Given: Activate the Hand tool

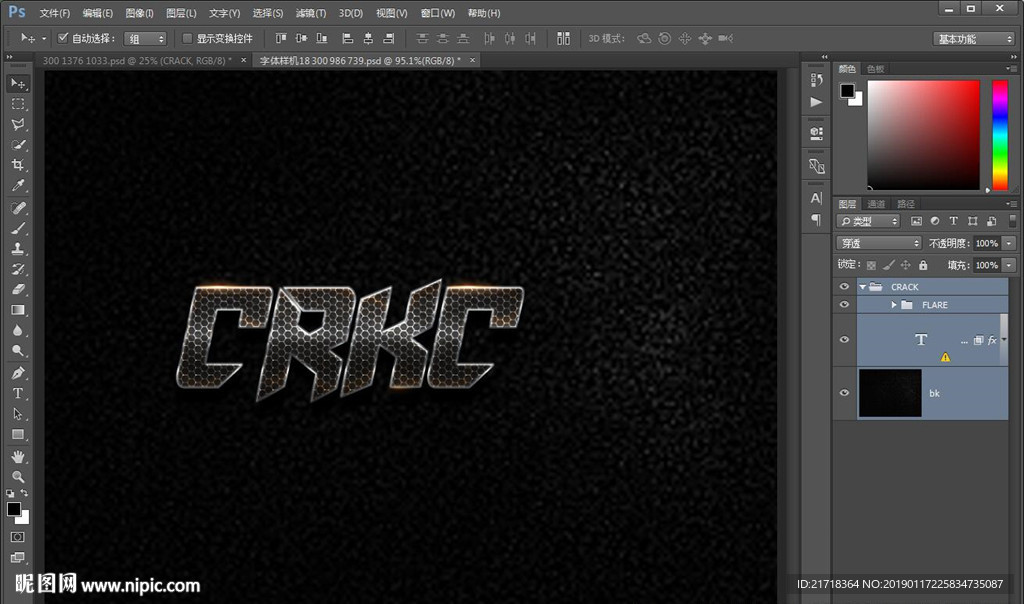Looking at the screenshot, I should tap(18, 456).
